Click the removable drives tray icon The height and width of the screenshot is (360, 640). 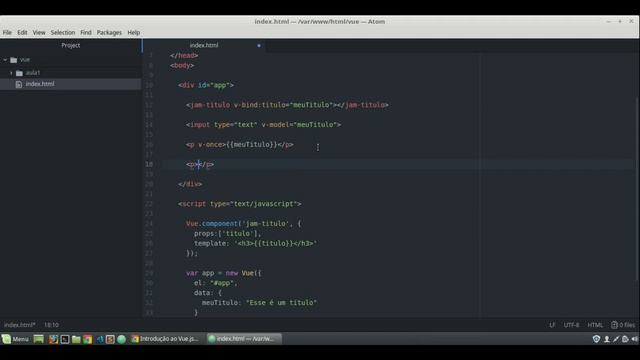point(625,339)
